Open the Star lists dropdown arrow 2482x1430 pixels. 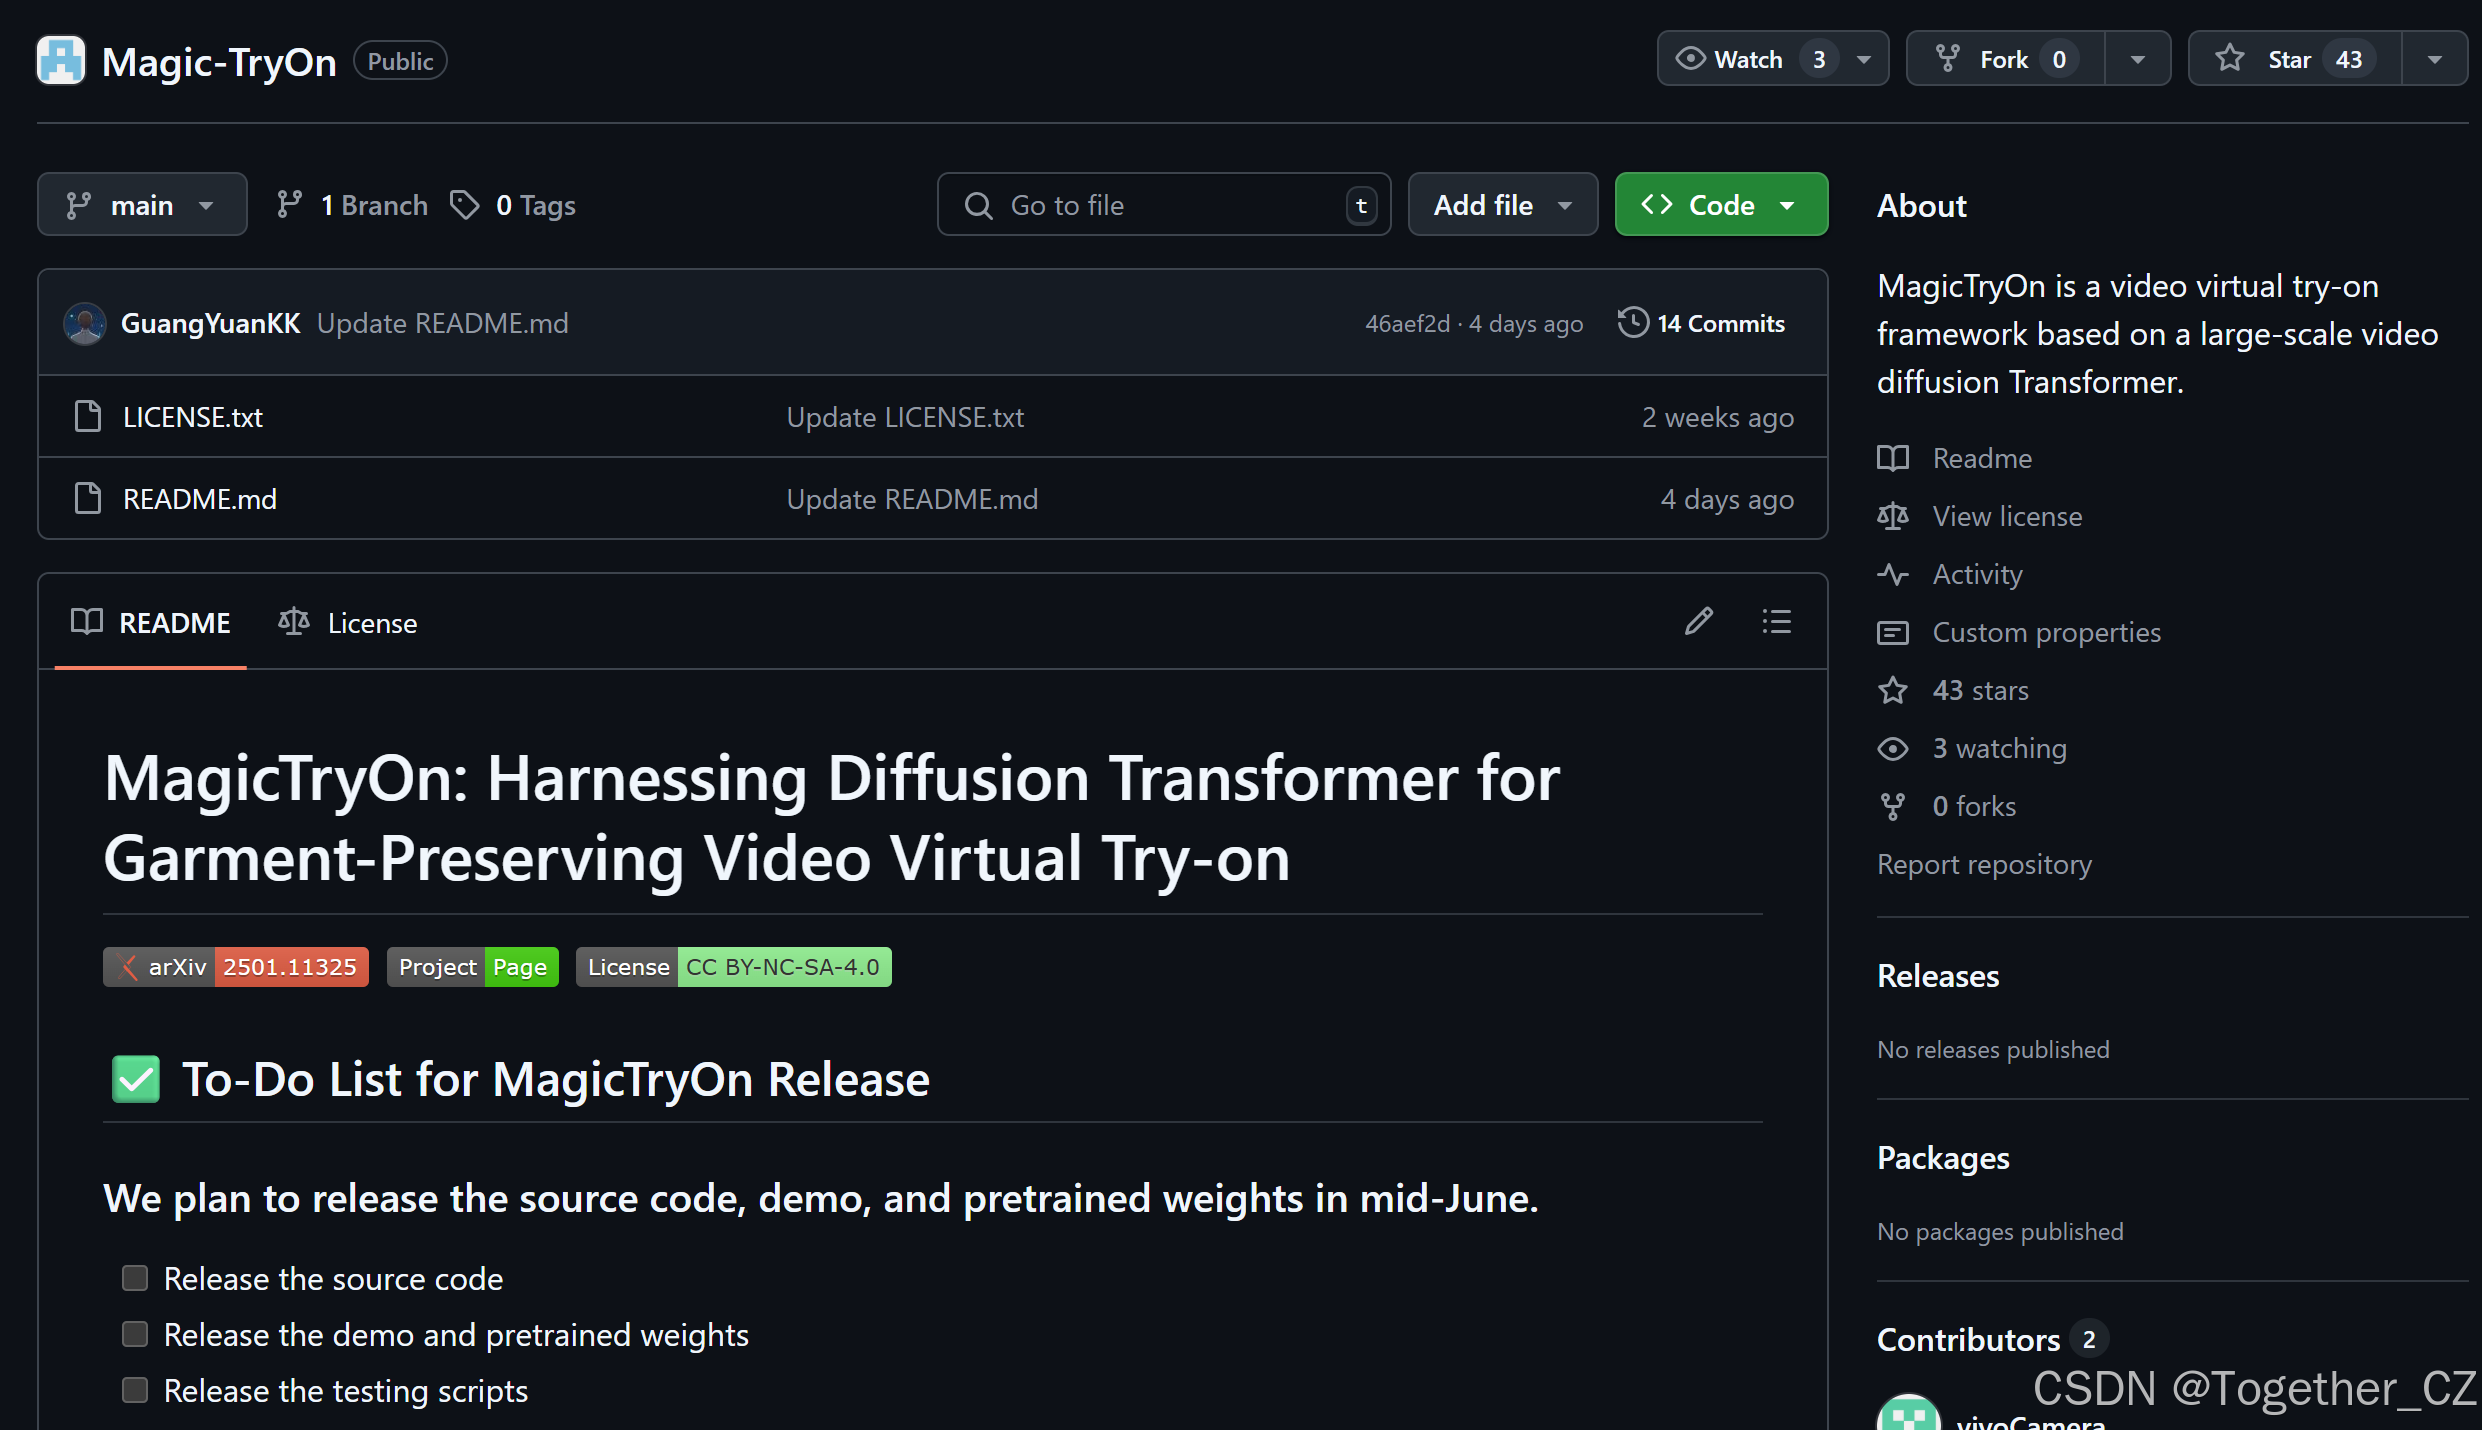[2435, 60]
